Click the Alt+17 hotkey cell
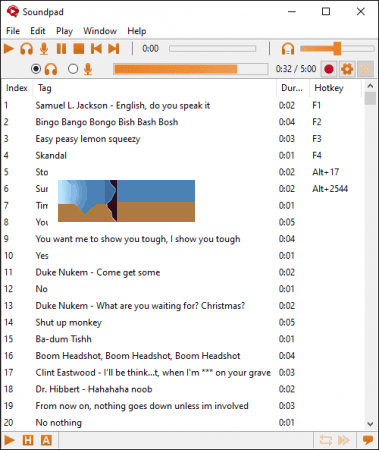379x450 pixels. (x=326, y=172)
